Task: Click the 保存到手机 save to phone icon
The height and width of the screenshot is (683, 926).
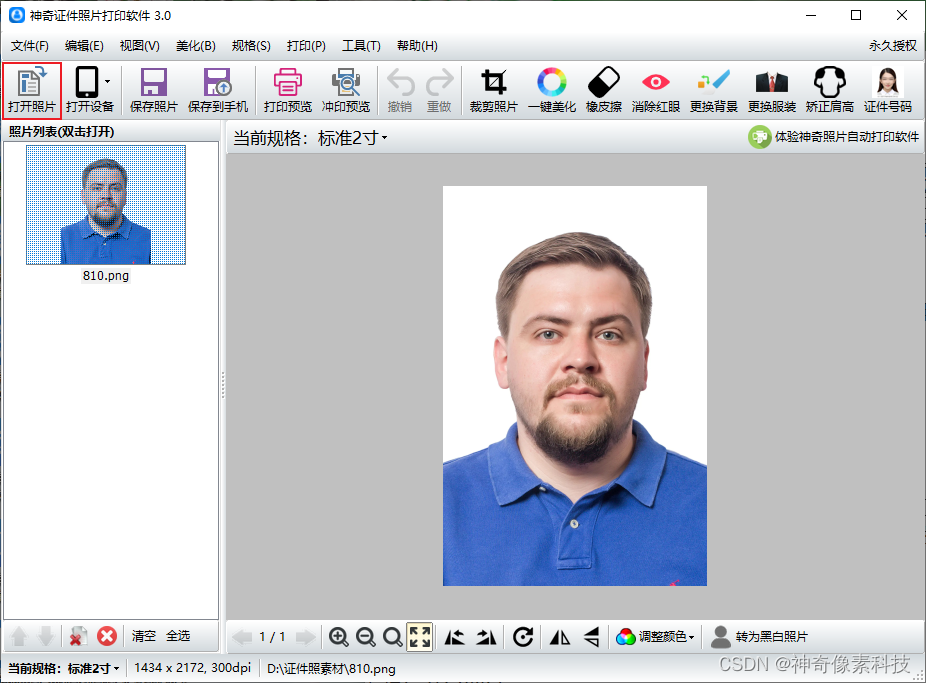Action: tap(218, 90)
